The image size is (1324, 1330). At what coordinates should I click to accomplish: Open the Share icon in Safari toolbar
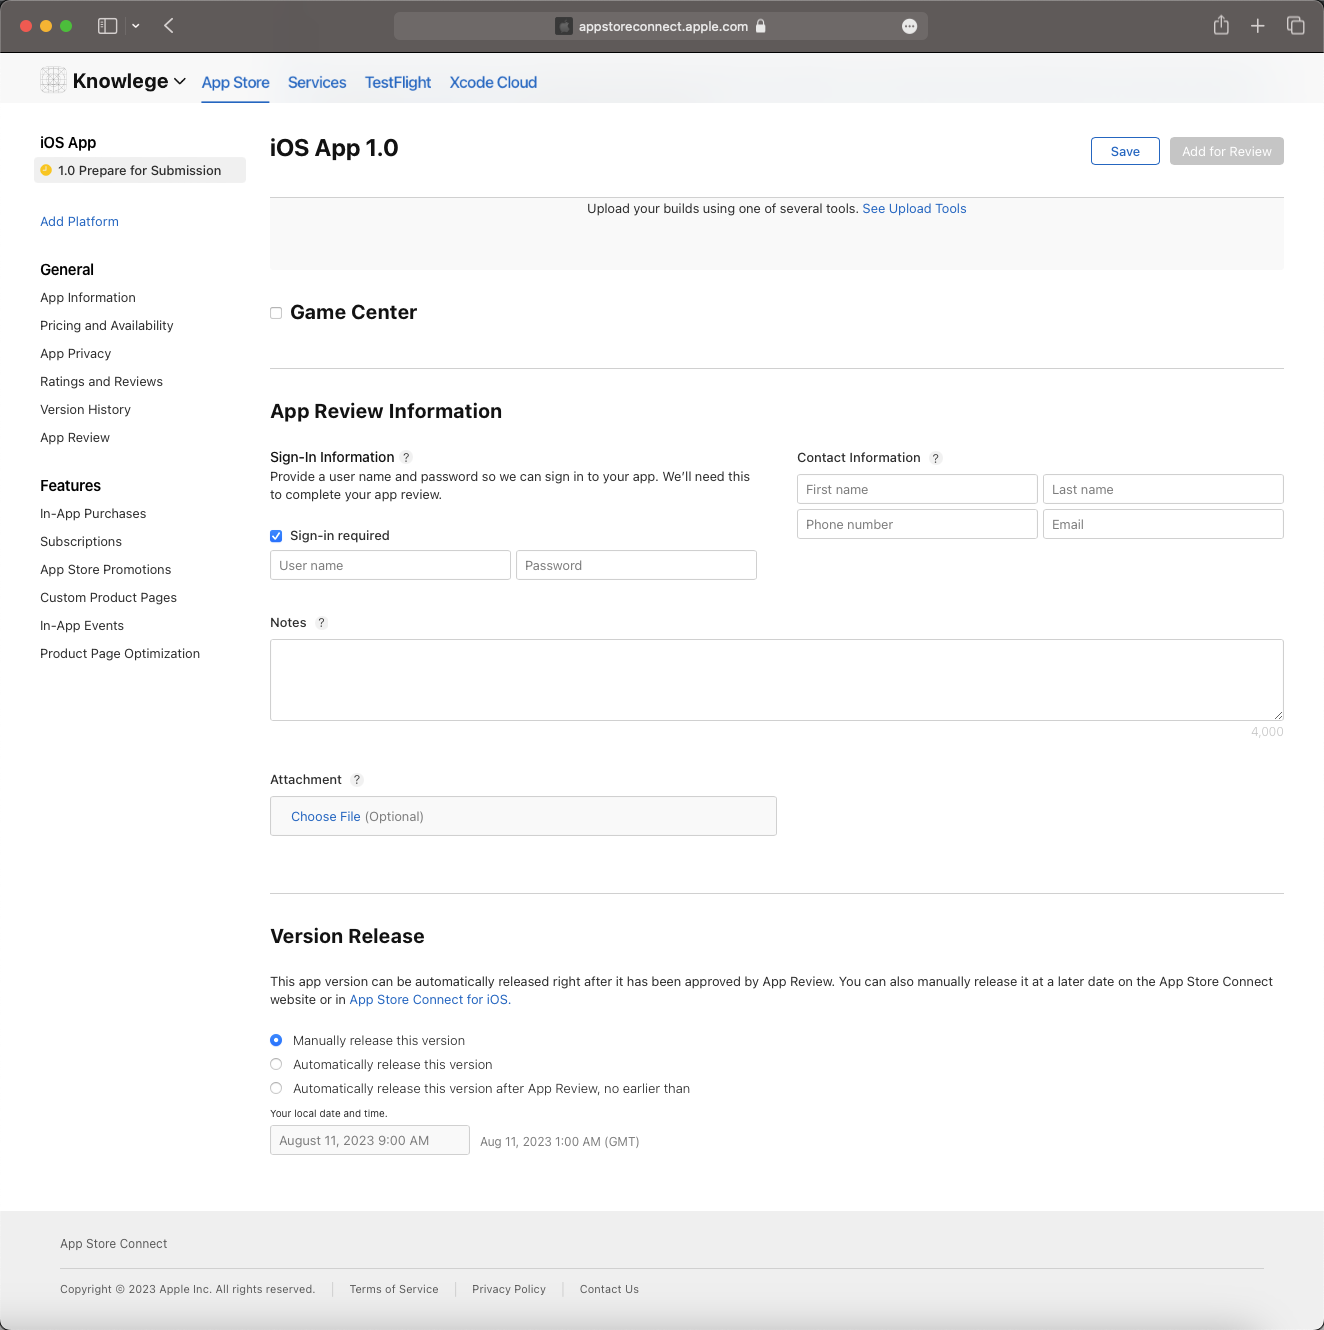[x=1221, y=25]
